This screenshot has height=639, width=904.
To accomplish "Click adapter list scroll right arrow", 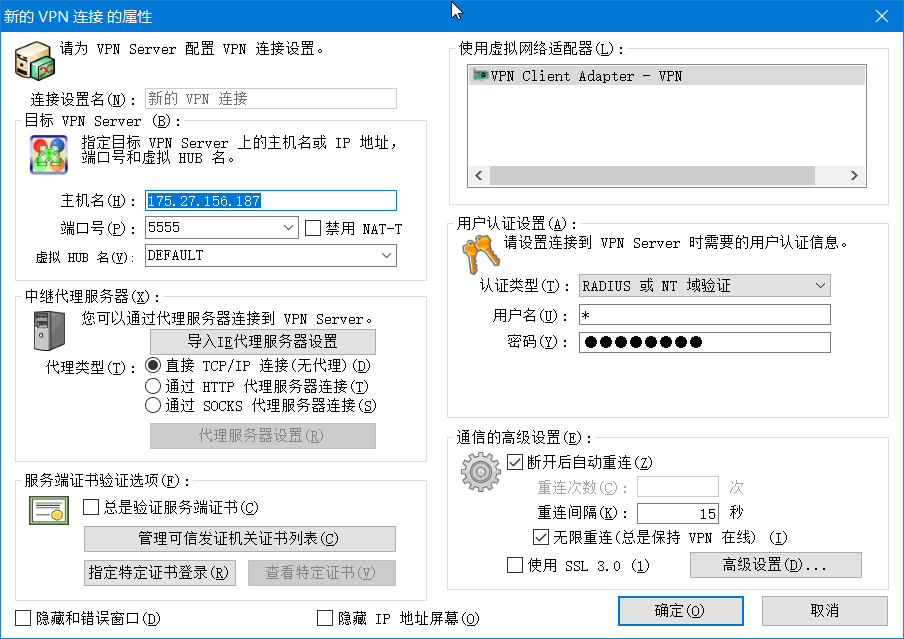I will [854, 175].
